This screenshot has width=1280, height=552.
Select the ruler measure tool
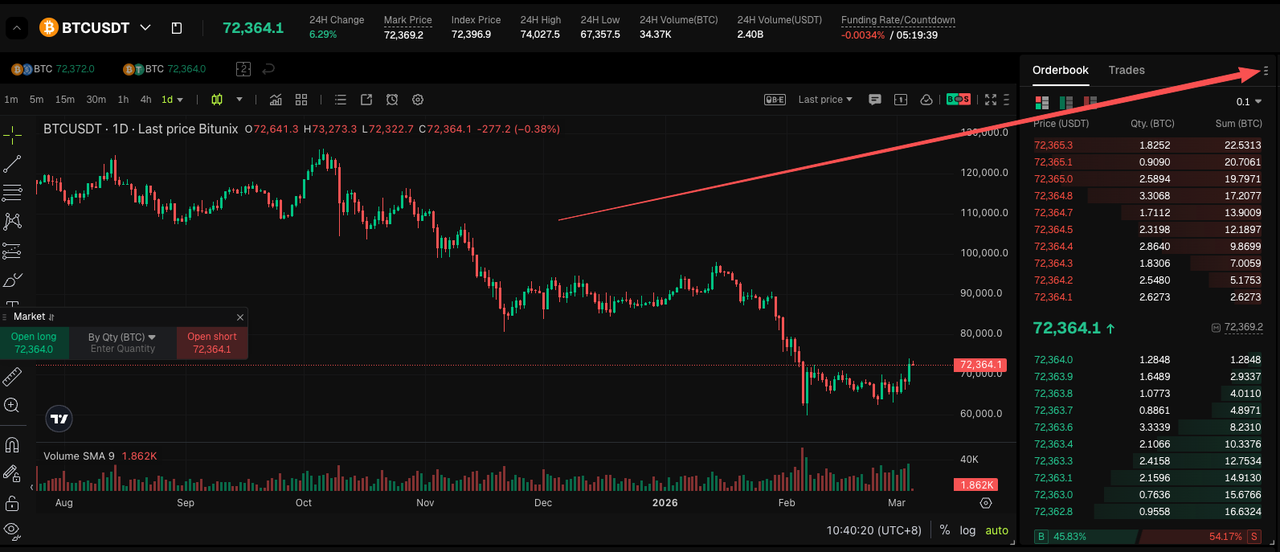click(x=12, y=376)
